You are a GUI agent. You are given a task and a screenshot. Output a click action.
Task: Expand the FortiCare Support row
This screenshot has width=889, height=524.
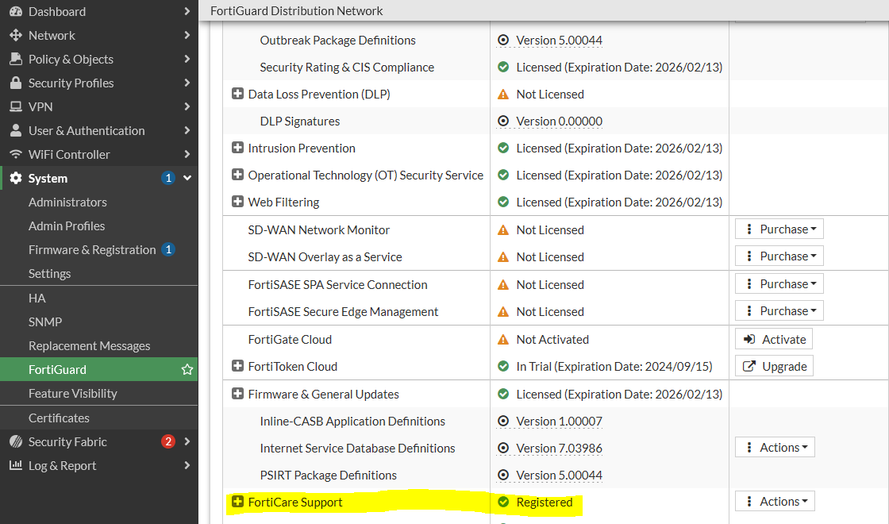click(x=238, y=502)
